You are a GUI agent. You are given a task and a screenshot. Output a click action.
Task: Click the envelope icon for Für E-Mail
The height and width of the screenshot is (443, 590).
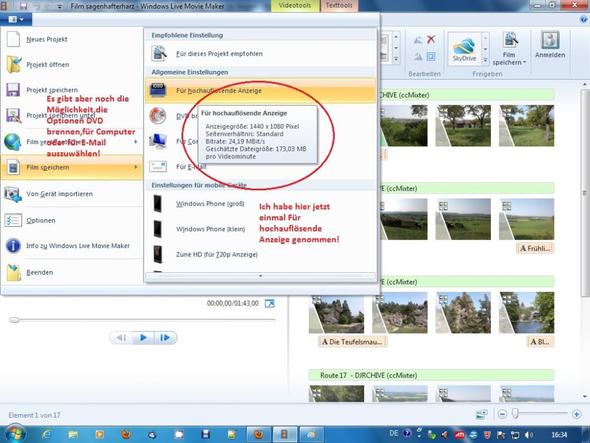click(x=158, y=166)
